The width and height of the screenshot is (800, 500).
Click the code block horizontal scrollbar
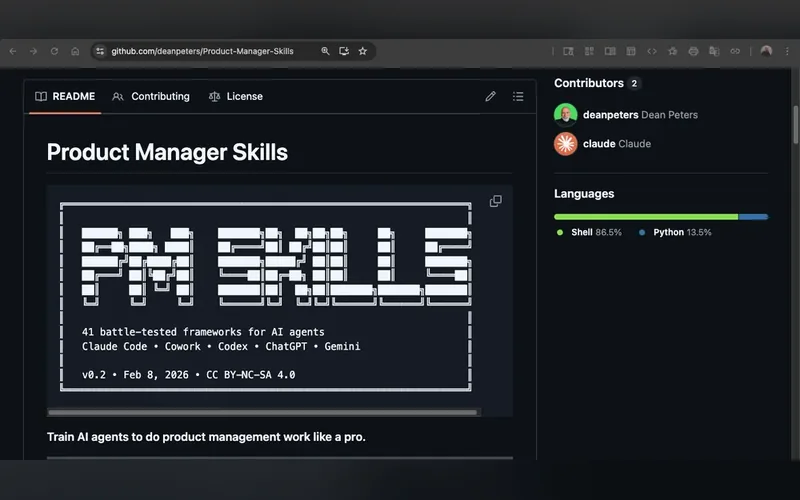(x=263, y=412)
